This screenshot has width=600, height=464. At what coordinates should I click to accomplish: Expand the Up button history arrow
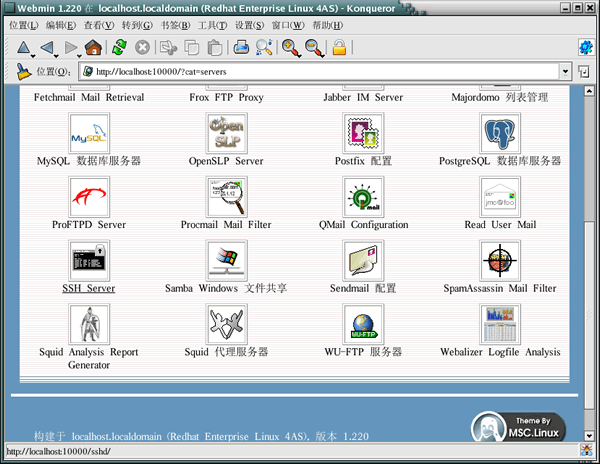(x=33, y=56)
